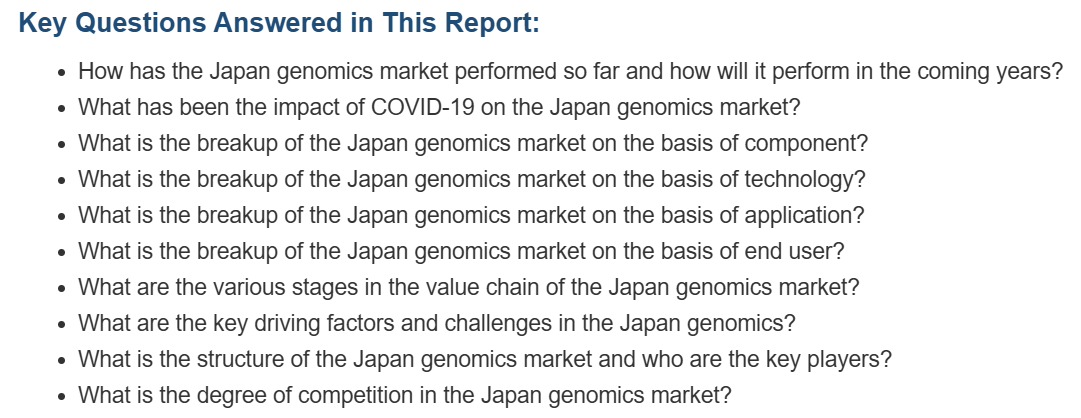The height and width of the screenshot is (418, 1081).
Task: Click the bullet dot before the end user question
Action: click(63, 252)
